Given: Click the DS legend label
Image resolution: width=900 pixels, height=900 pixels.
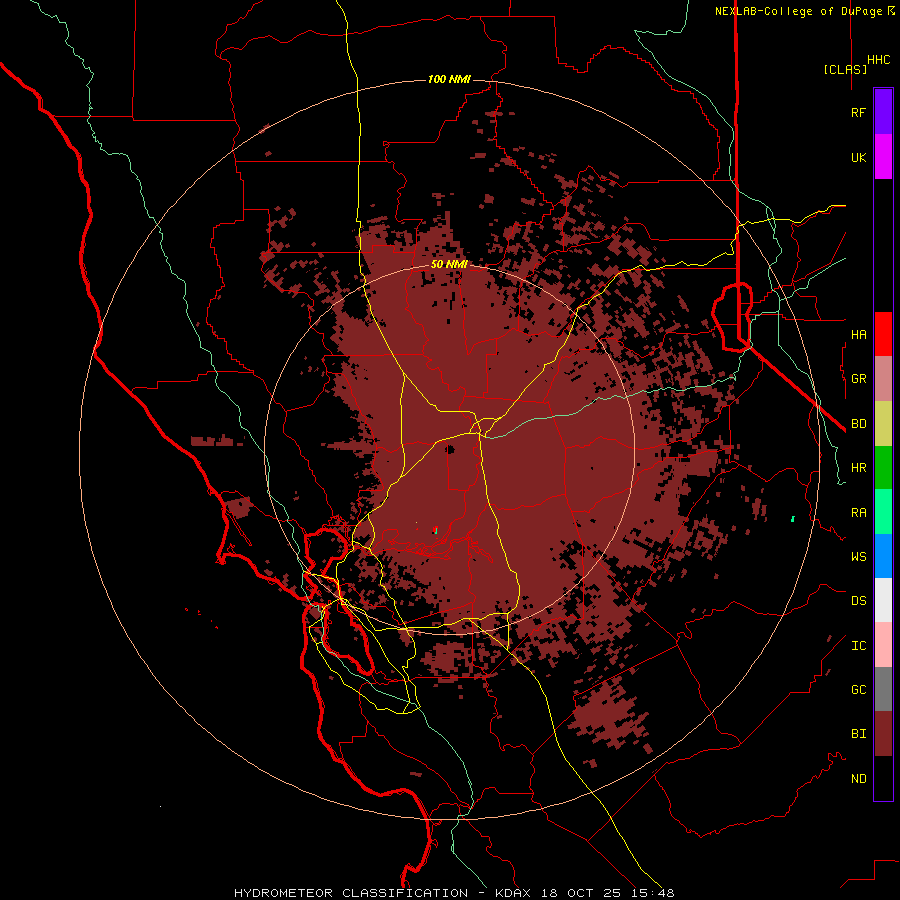Looking at the screenshot, I should [x=858, y=600].
